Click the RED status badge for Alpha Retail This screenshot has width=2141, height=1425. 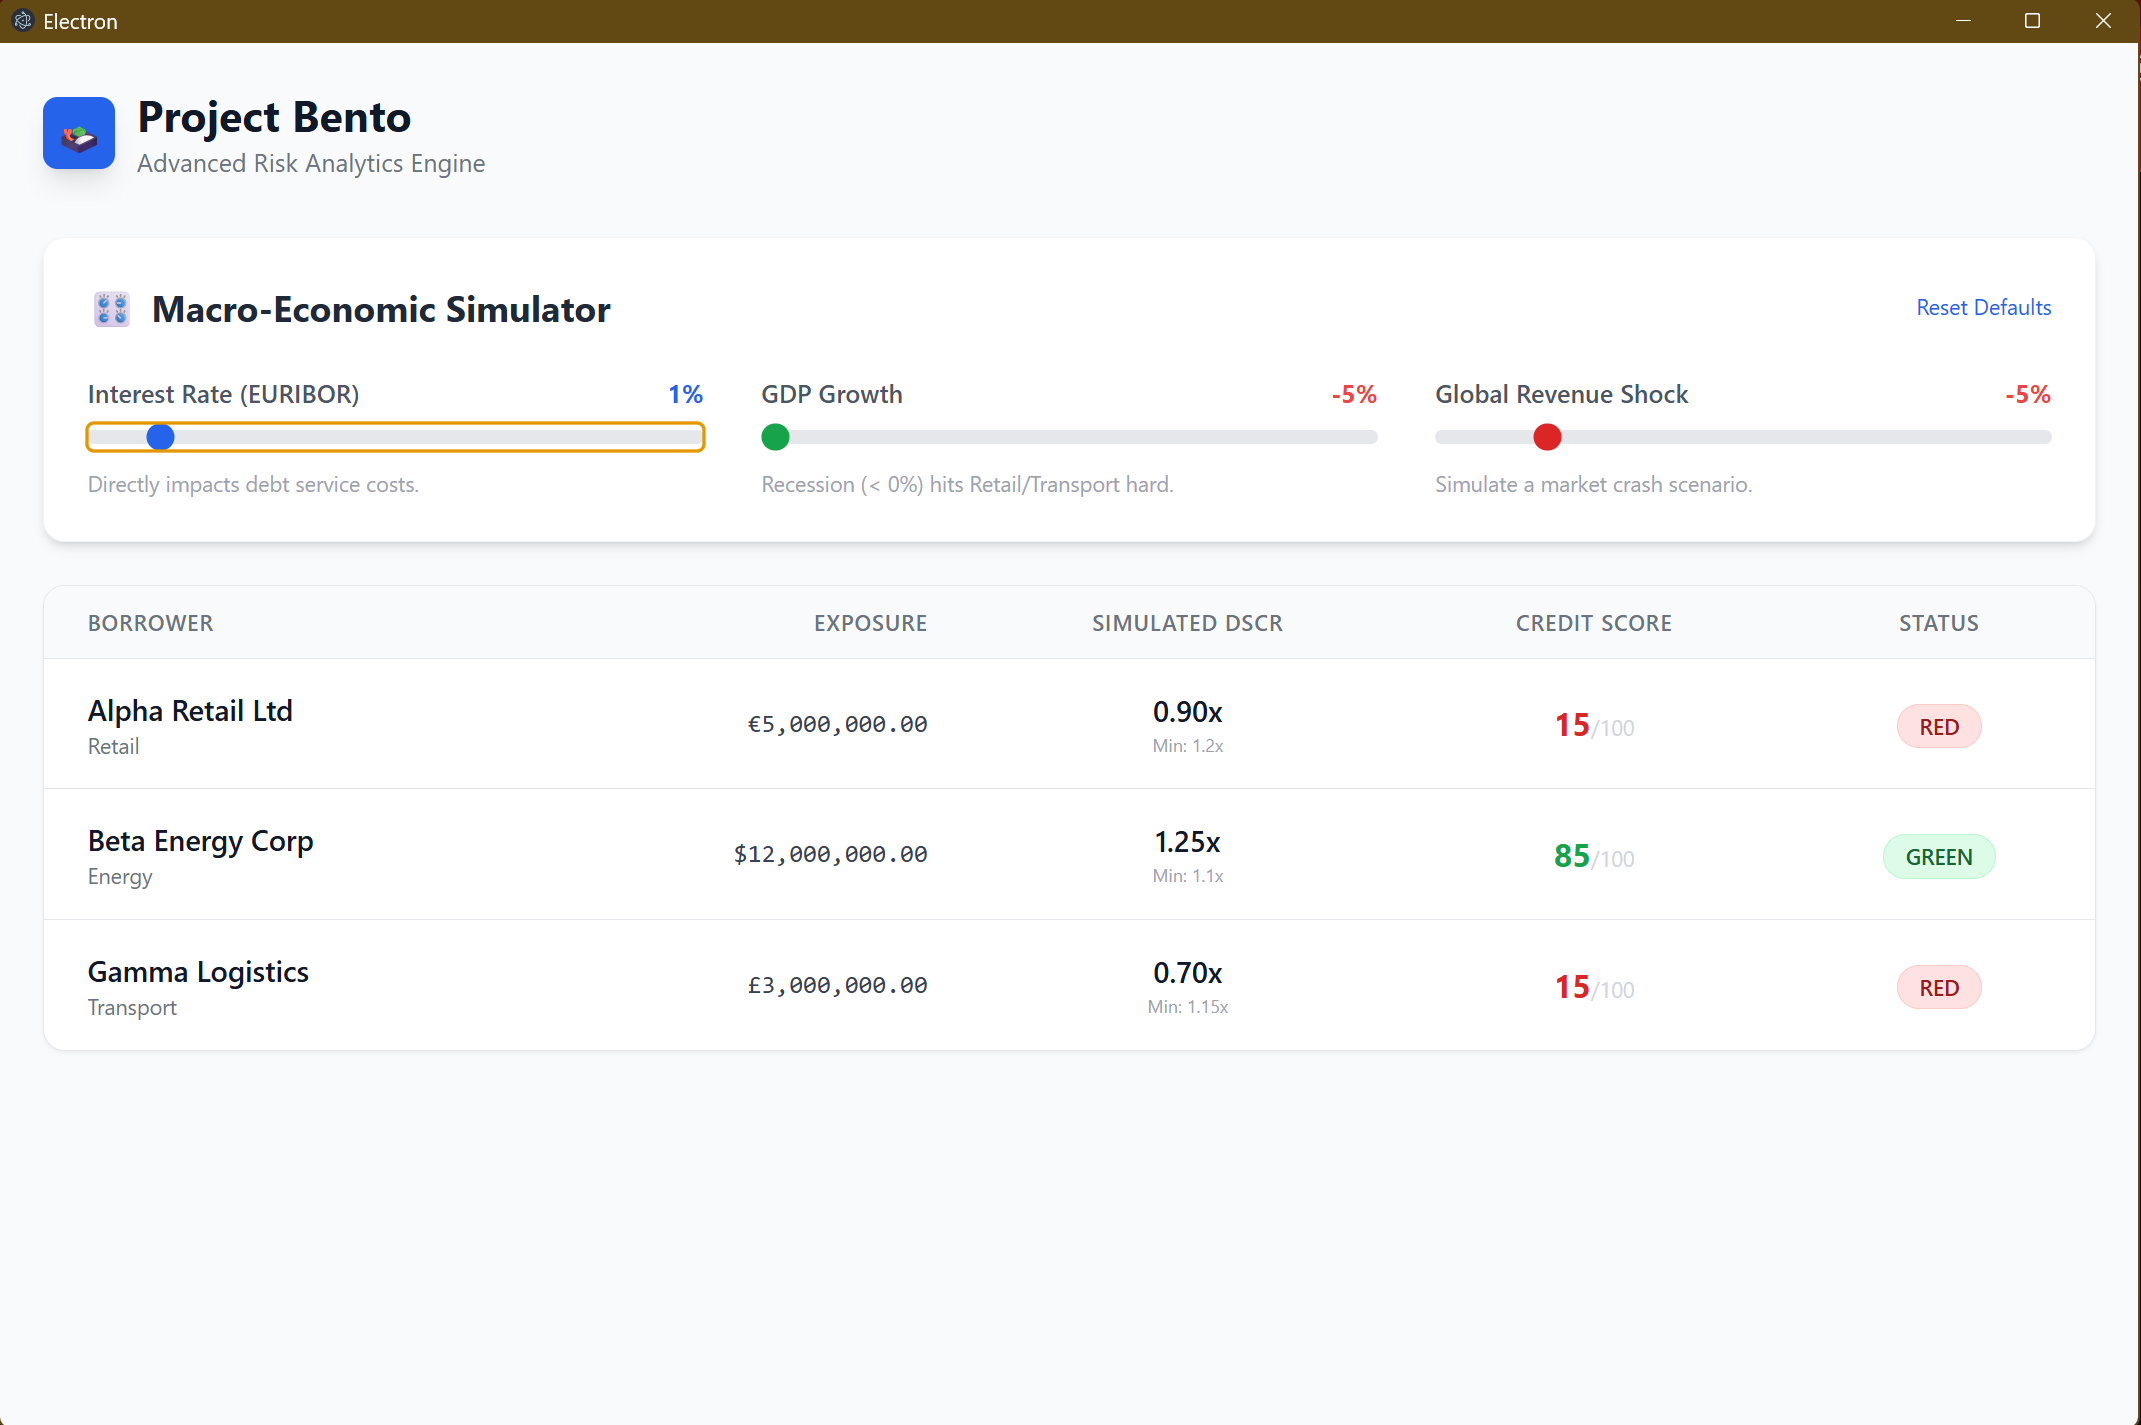[1938, 727]
